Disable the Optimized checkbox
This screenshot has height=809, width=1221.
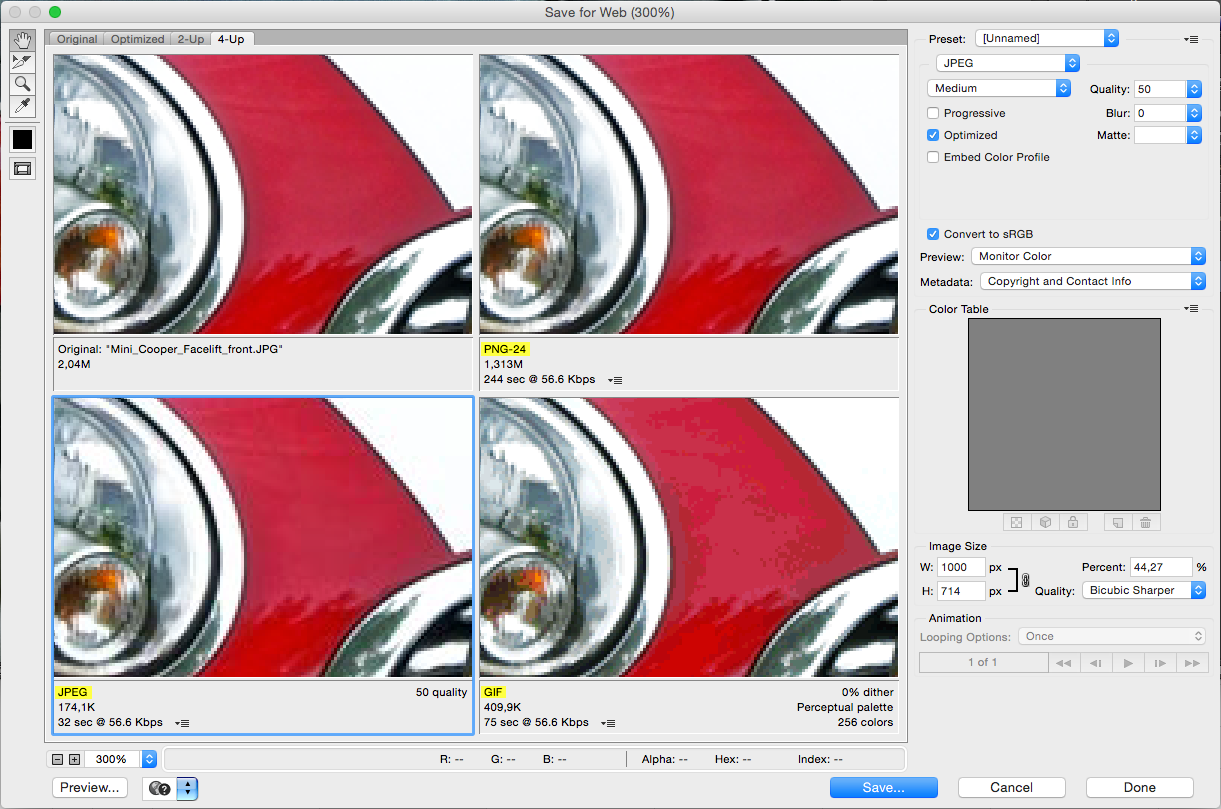933,135
